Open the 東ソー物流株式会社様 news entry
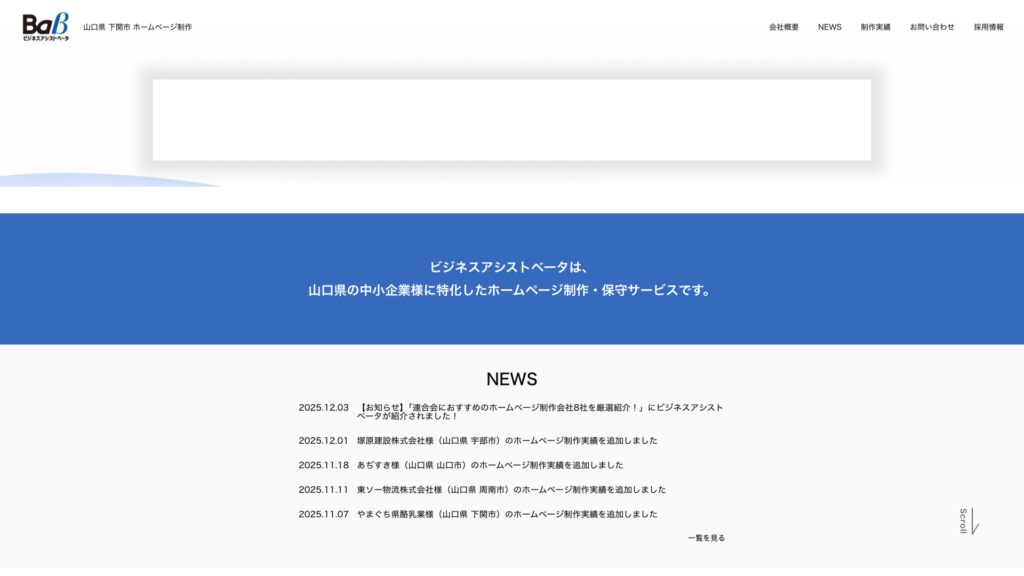The width and height of the screenshot is (1024, 576). [x=511, y=490]
